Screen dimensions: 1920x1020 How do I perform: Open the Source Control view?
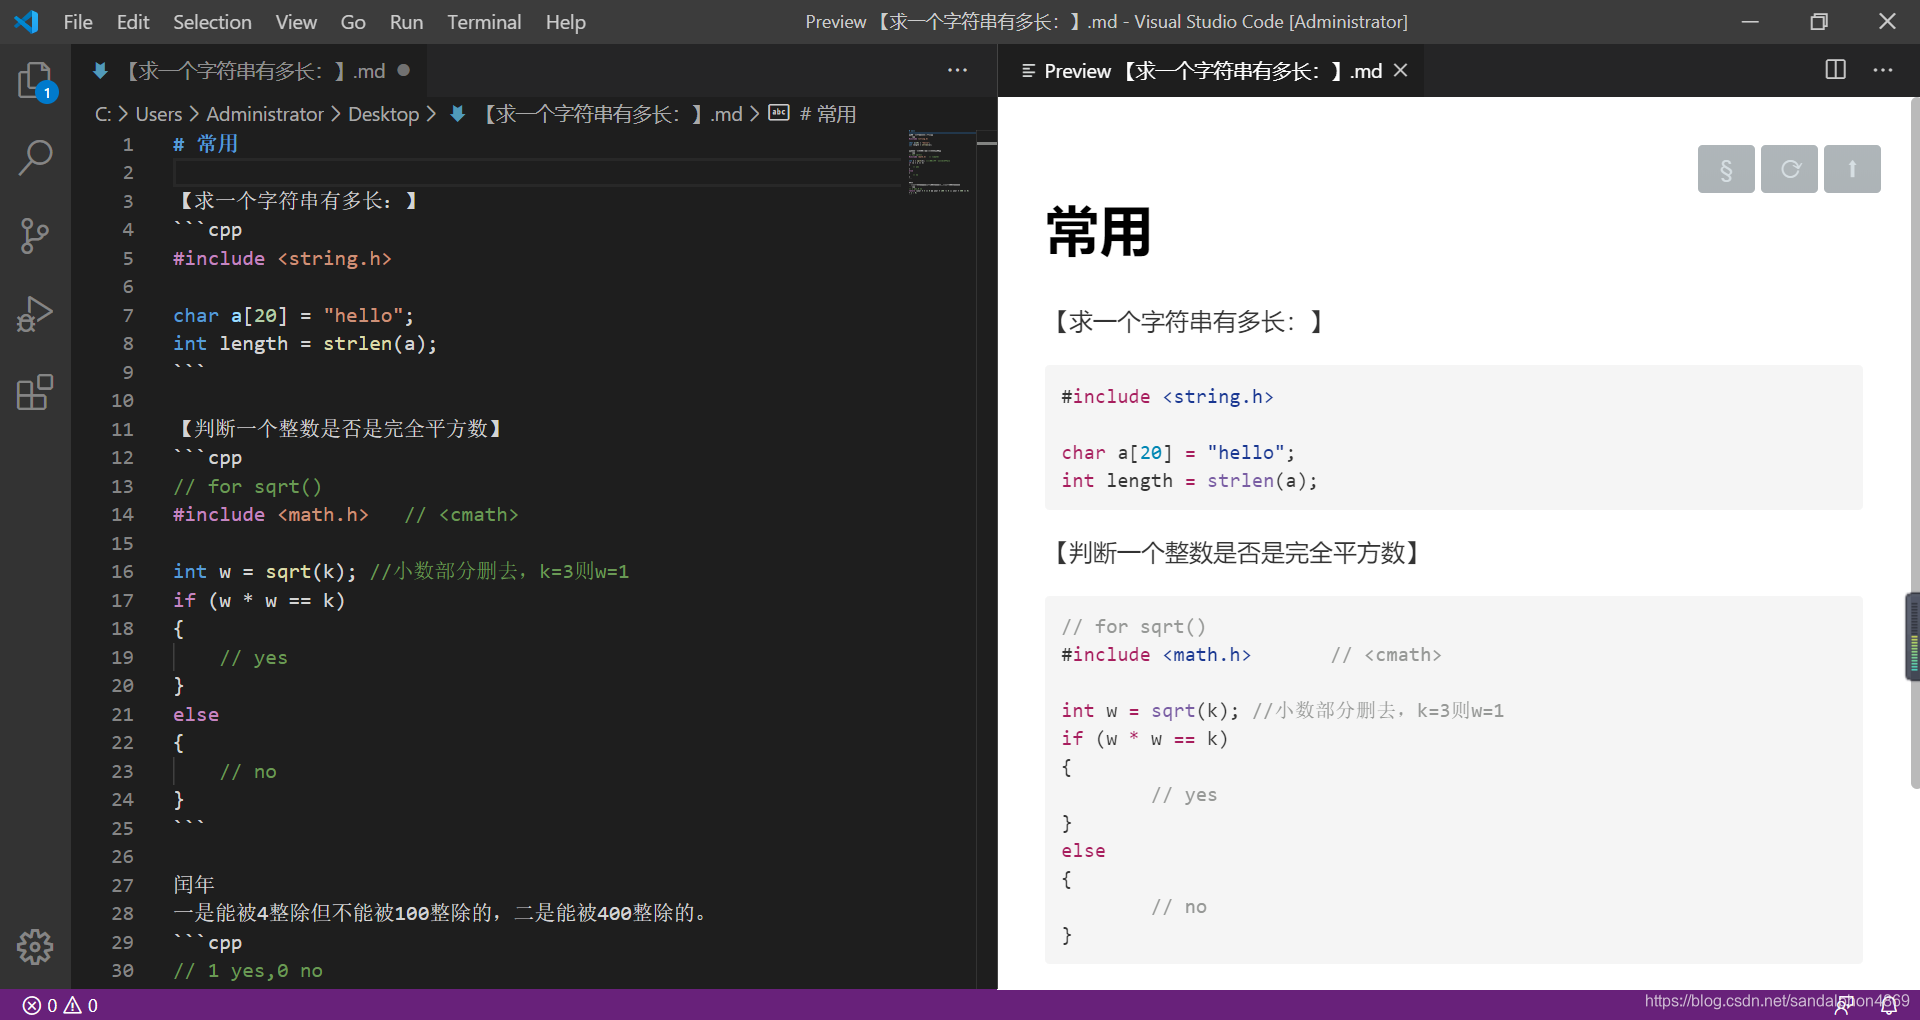point(35,236)
